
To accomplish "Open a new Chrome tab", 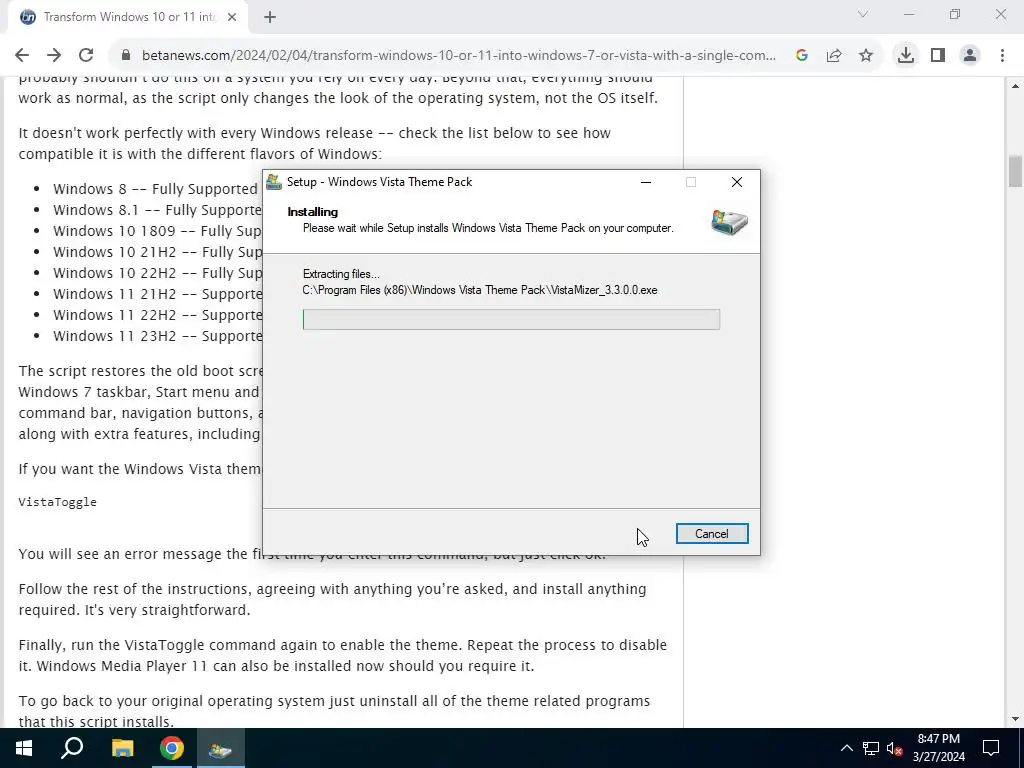I will [x=270, y=18].
